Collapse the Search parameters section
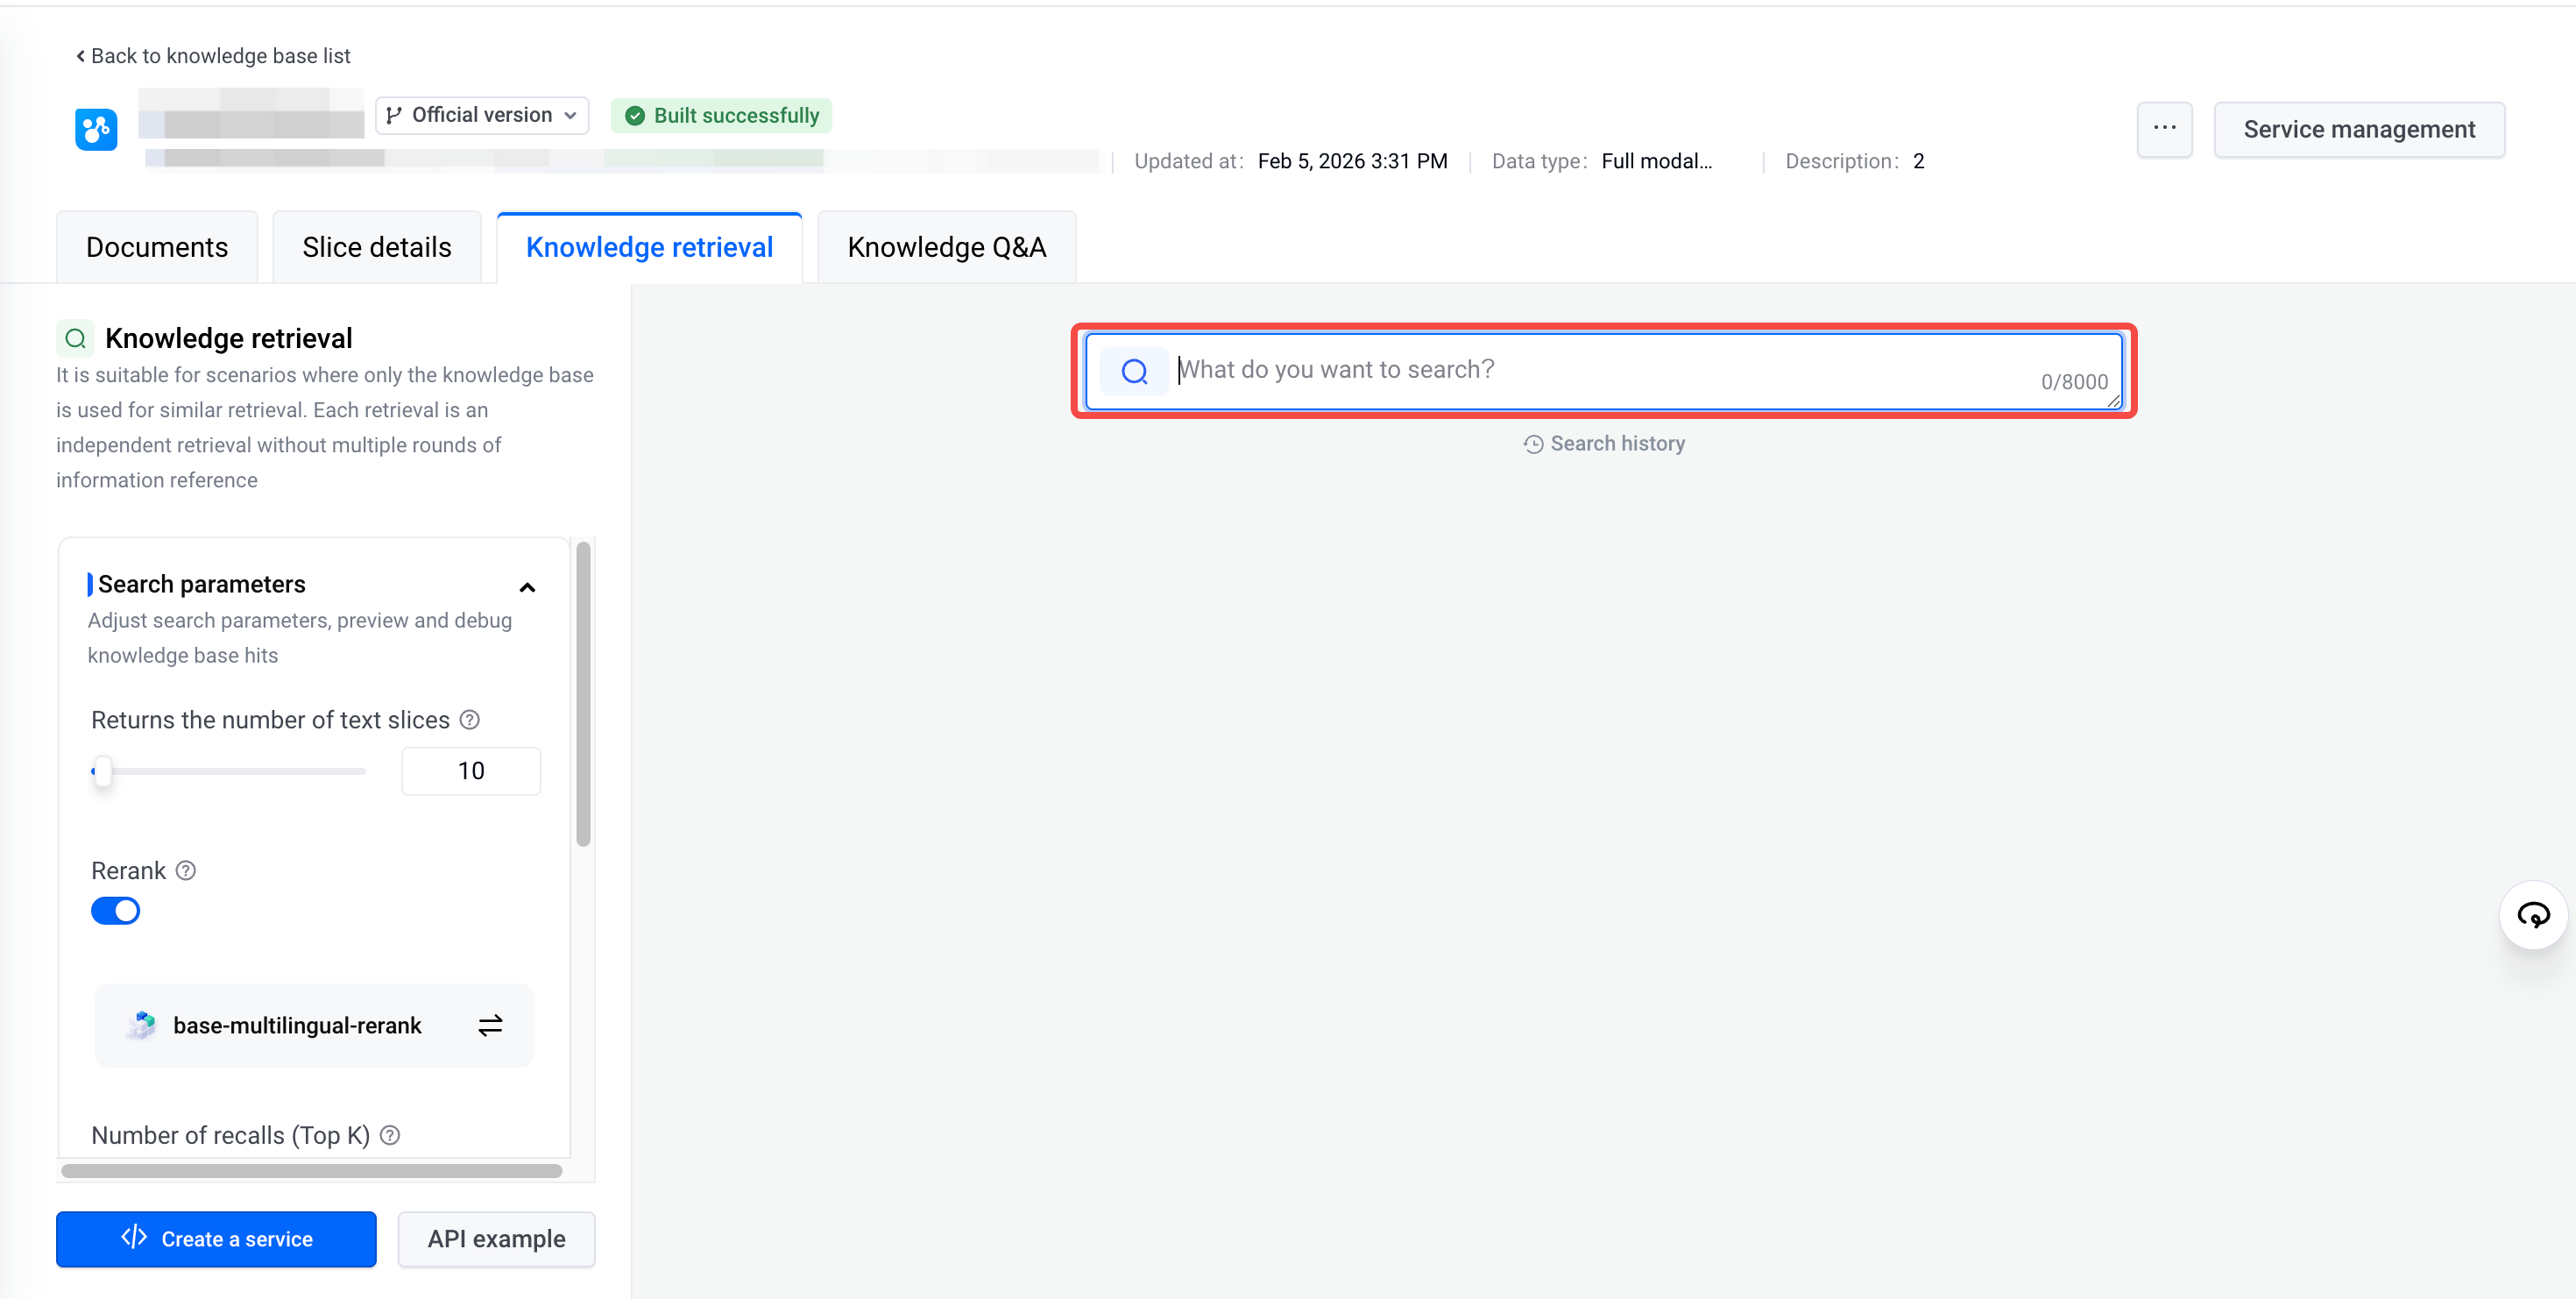 click(527, 587)
